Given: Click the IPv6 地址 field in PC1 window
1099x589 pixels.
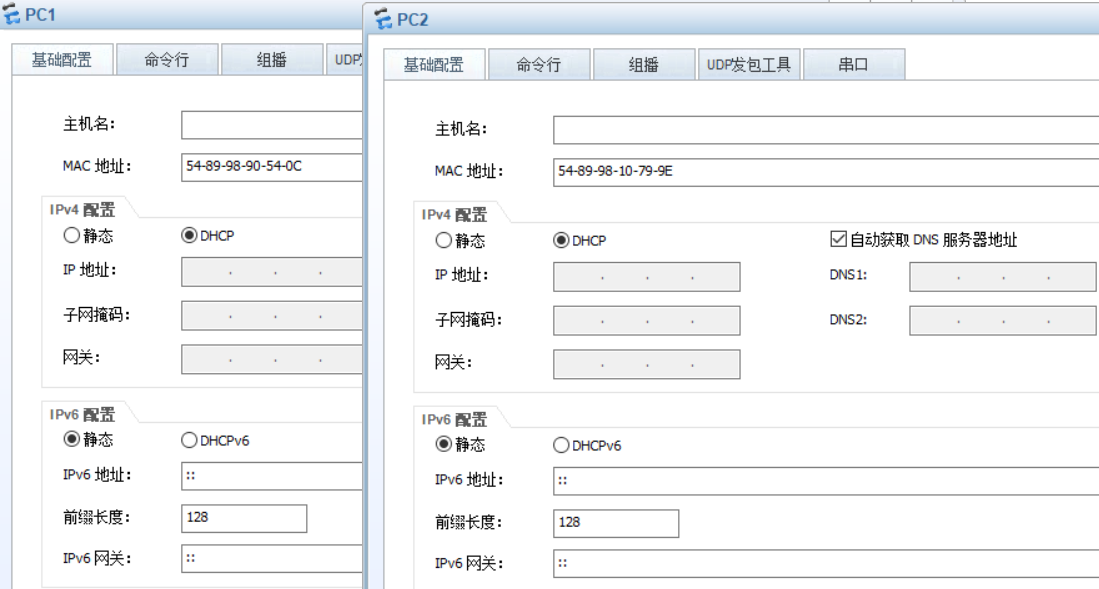Looking at the screenshot, I should tap(272, 476).
